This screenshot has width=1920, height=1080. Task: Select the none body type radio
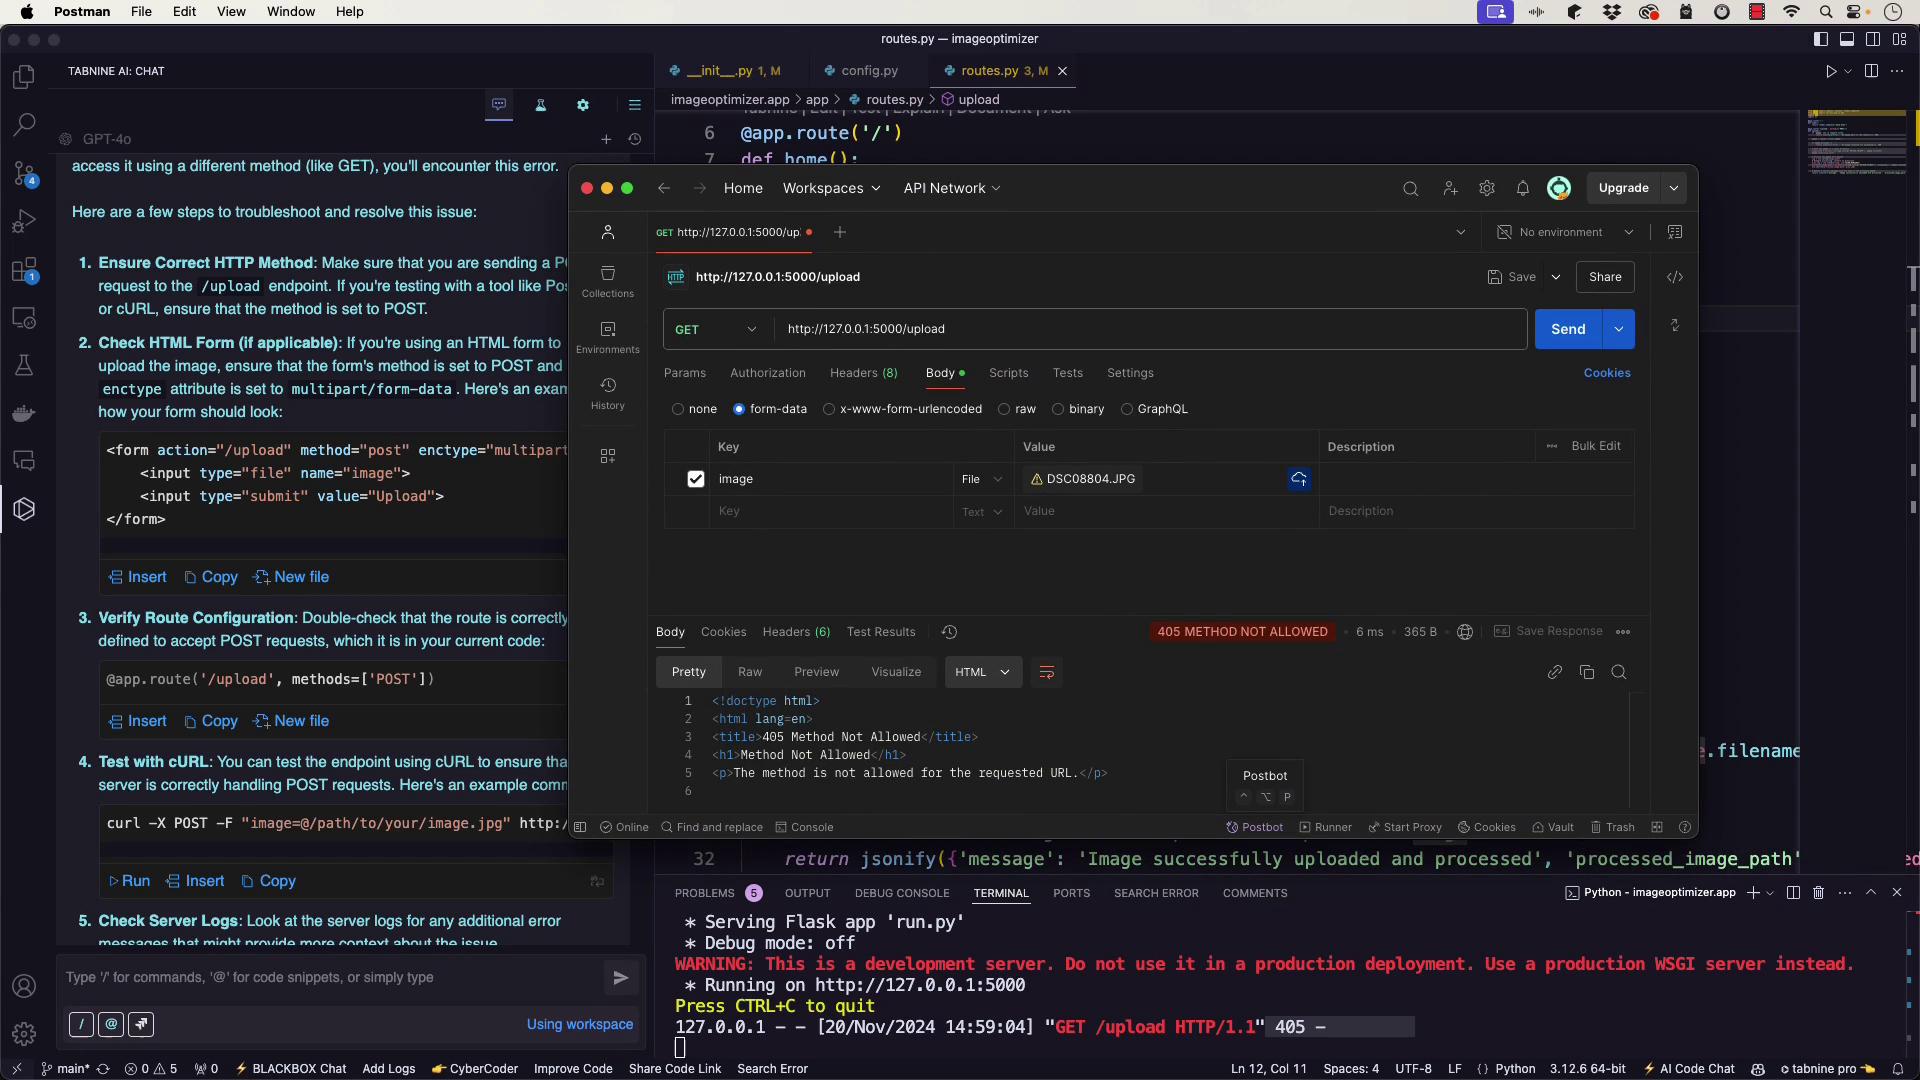click(x=678, y=409)
